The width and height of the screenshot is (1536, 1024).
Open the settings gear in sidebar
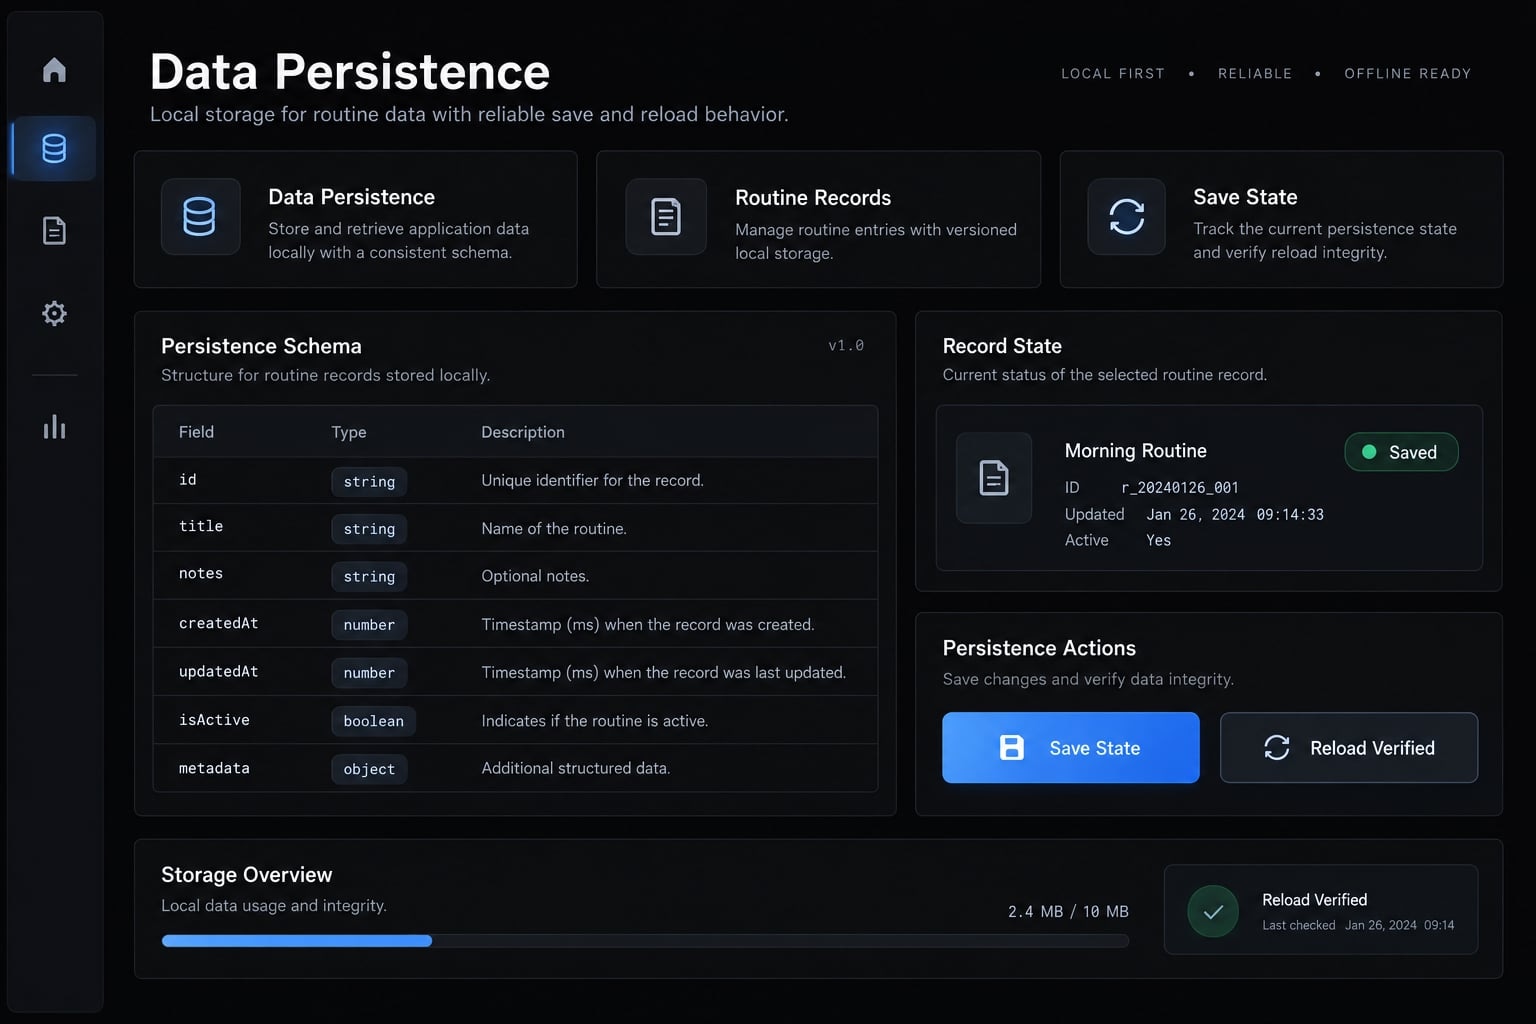coord(54,313)
